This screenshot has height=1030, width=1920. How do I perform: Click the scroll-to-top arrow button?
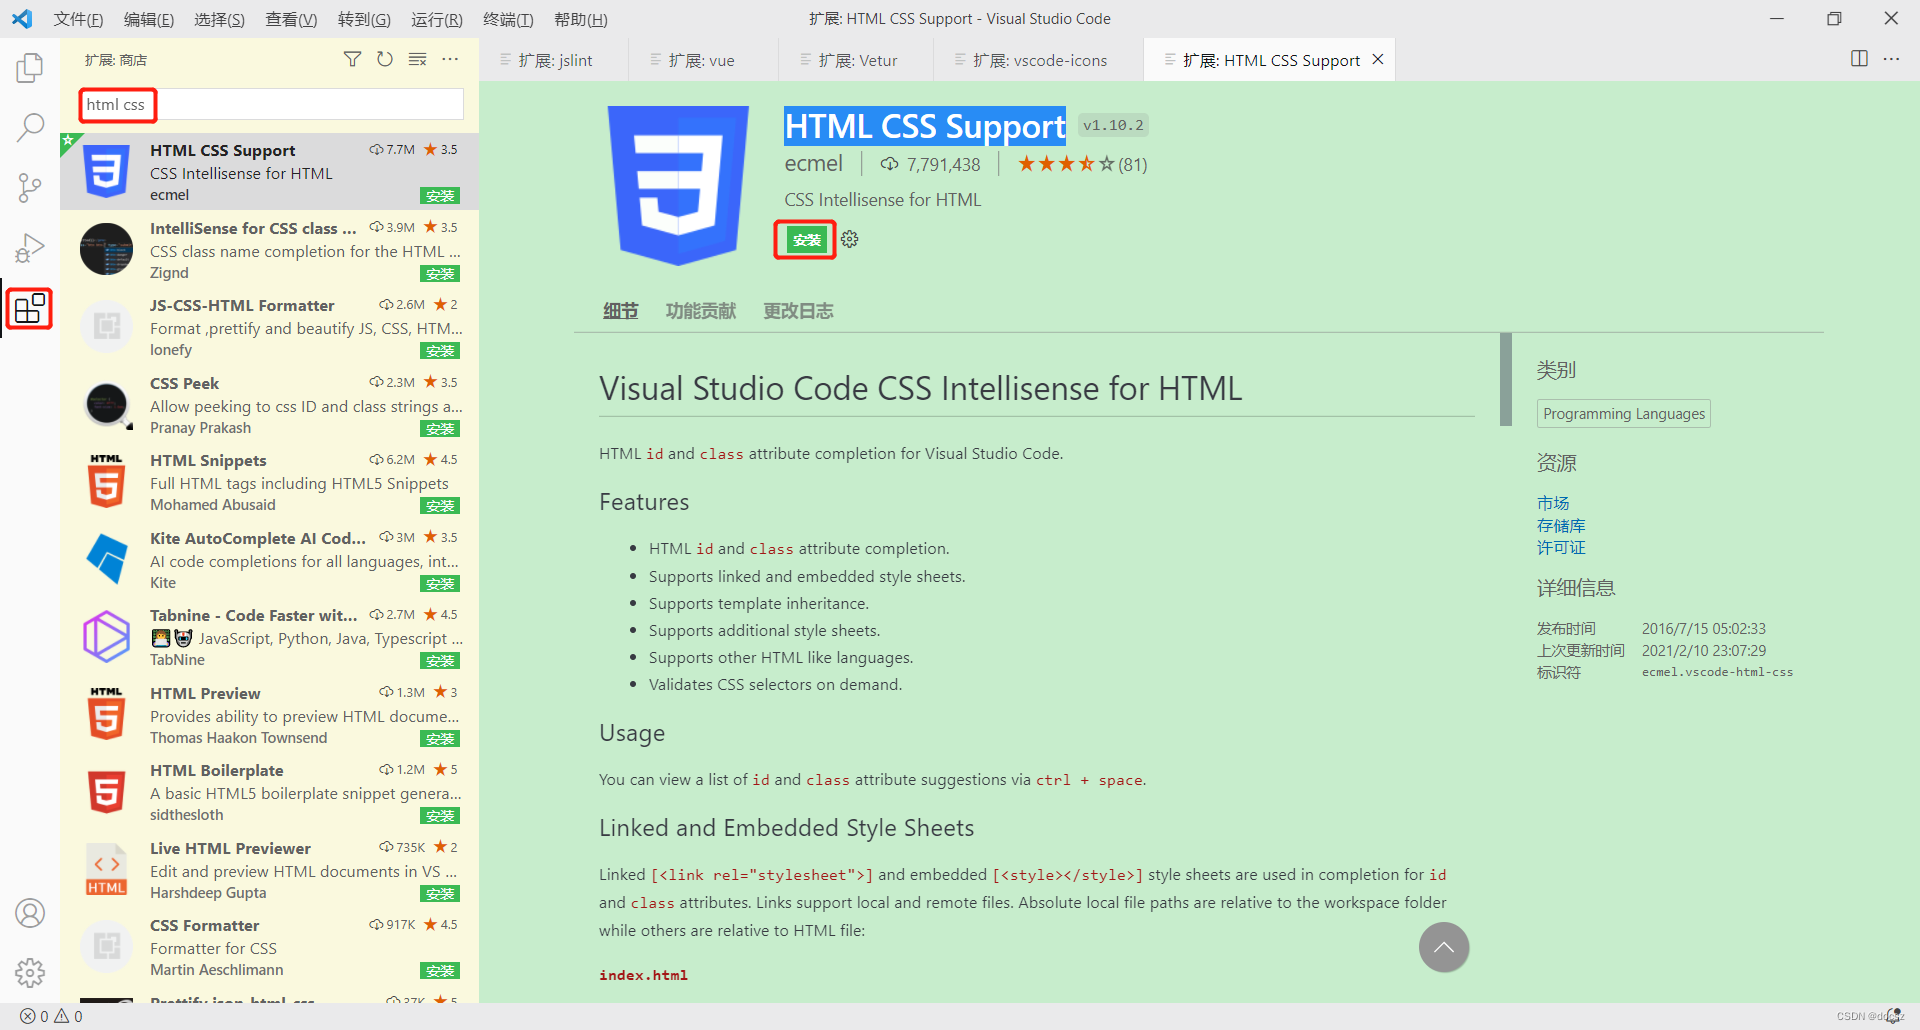coord(1444,947)
